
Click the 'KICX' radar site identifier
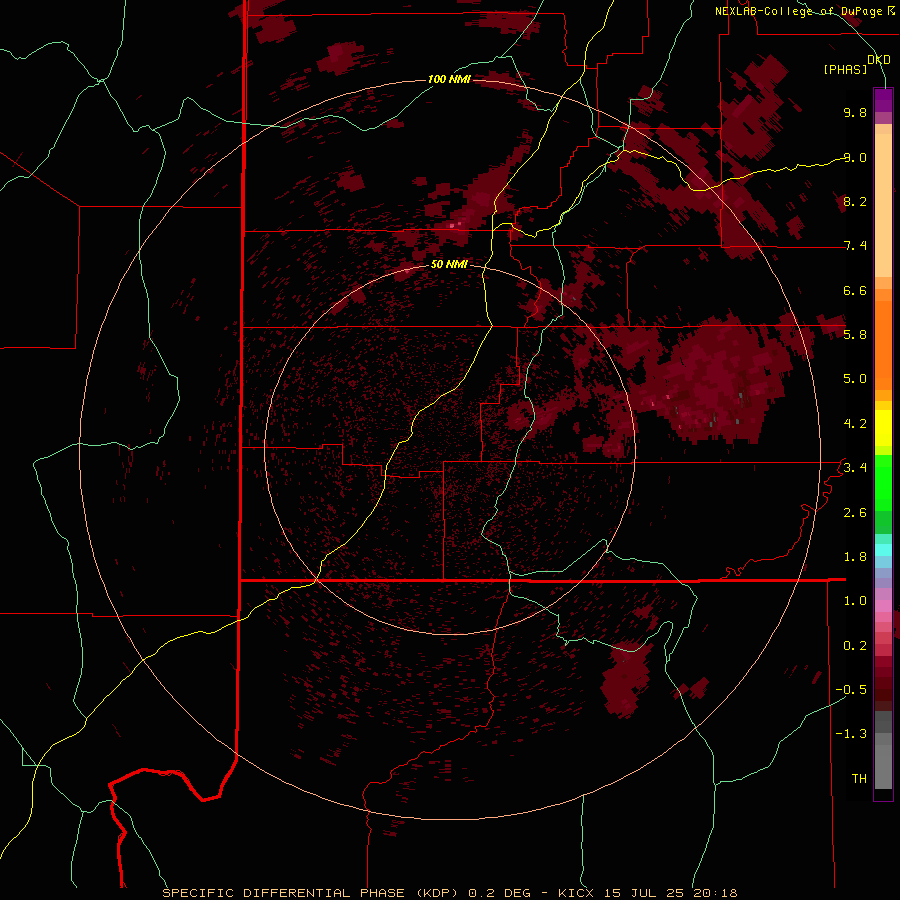(578, 893)
